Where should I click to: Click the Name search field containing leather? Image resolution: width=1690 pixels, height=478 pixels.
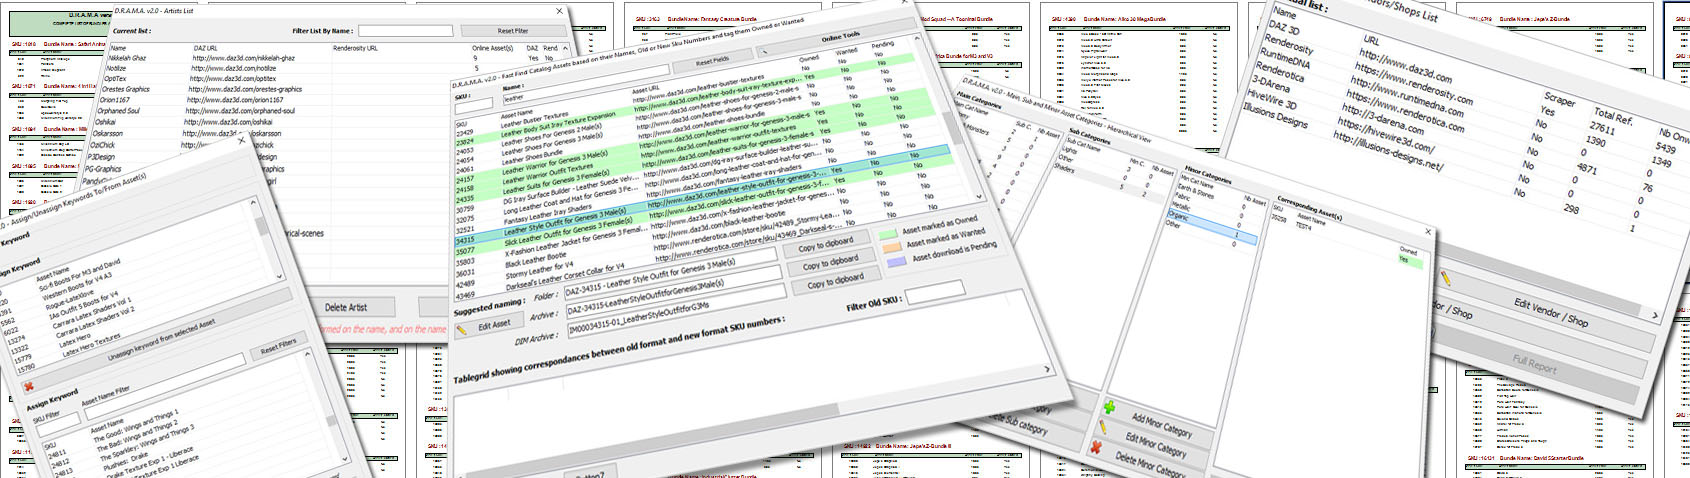pos(584,85)
